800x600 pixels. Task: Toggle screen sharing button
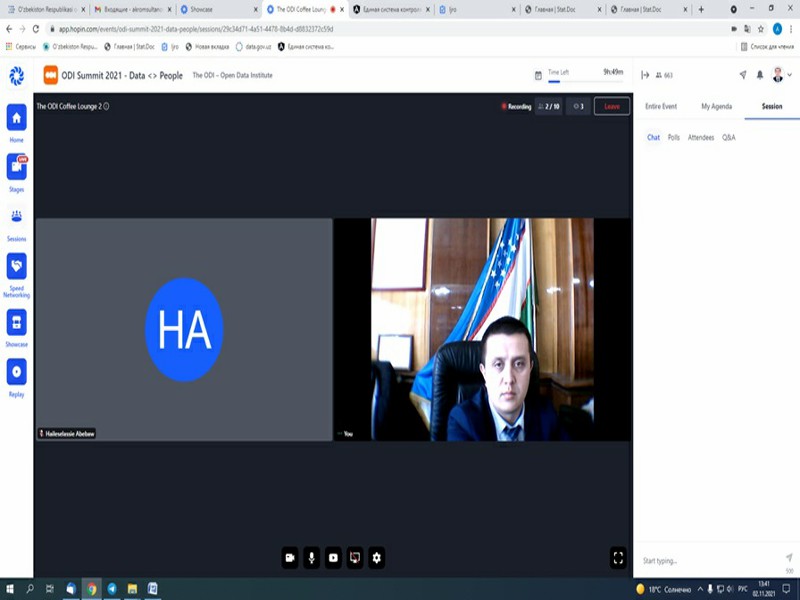point(354,558)
